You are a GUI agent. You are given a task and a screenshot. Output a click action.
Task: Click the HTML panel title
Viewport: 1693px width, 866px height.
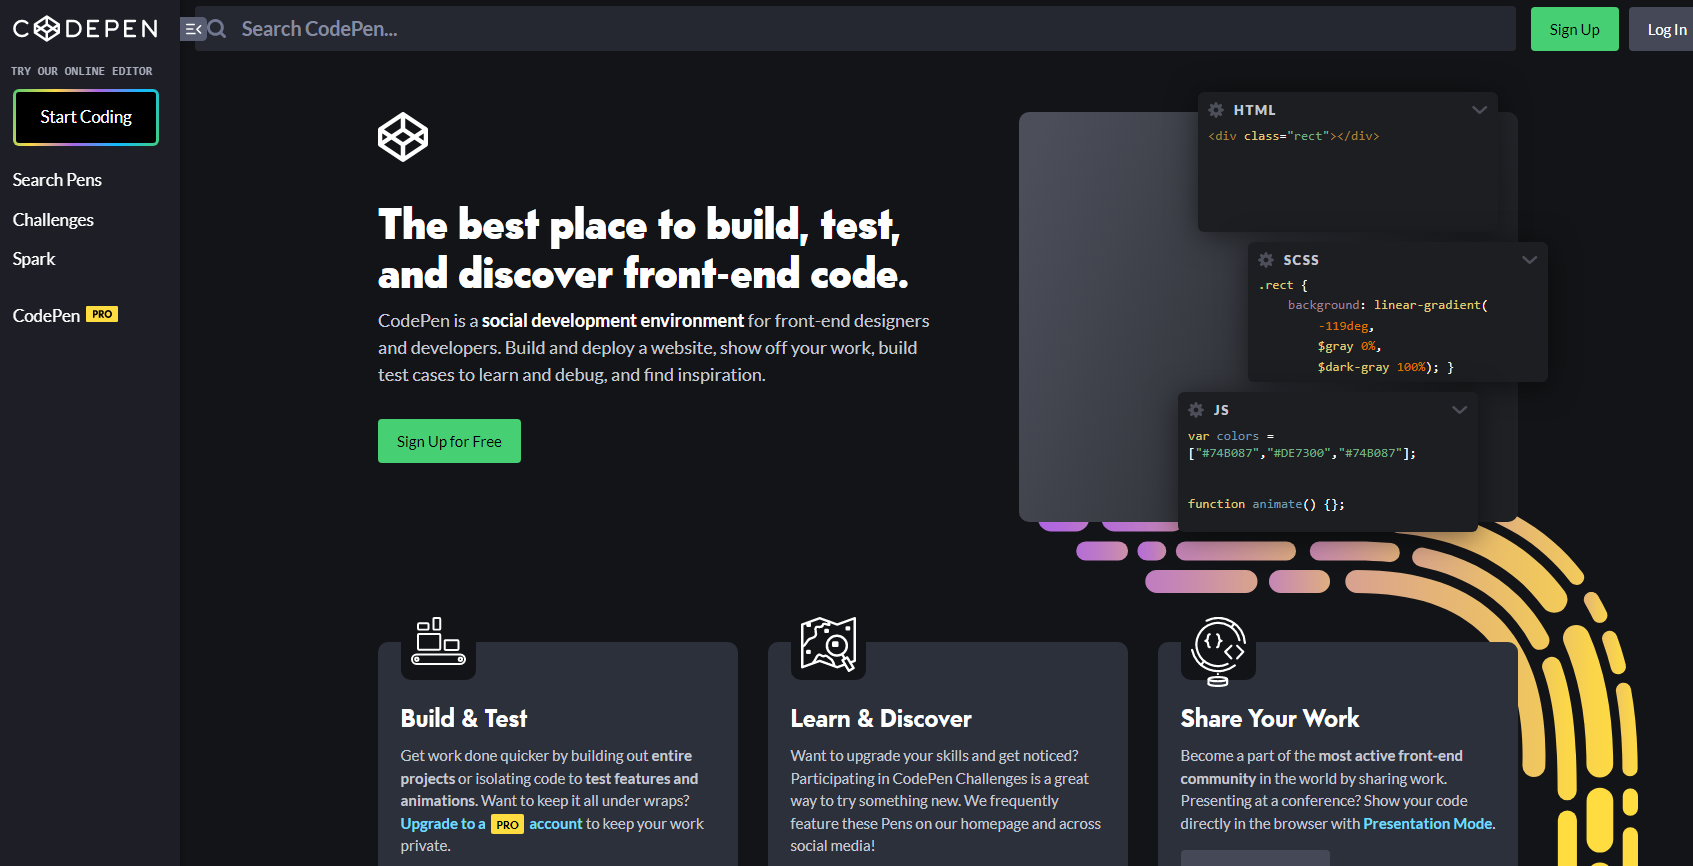click(1254, 110)
